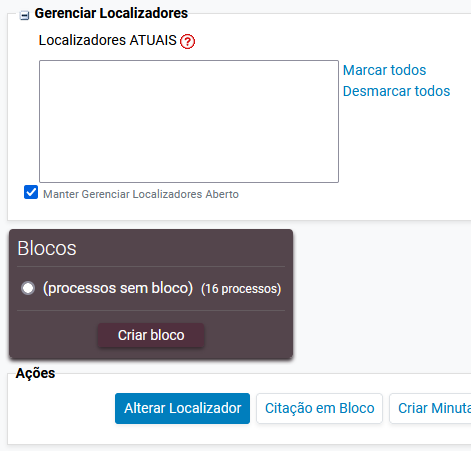Open the red question mark help icon
This screenshot has height=451, width=471.
[187, 42]
